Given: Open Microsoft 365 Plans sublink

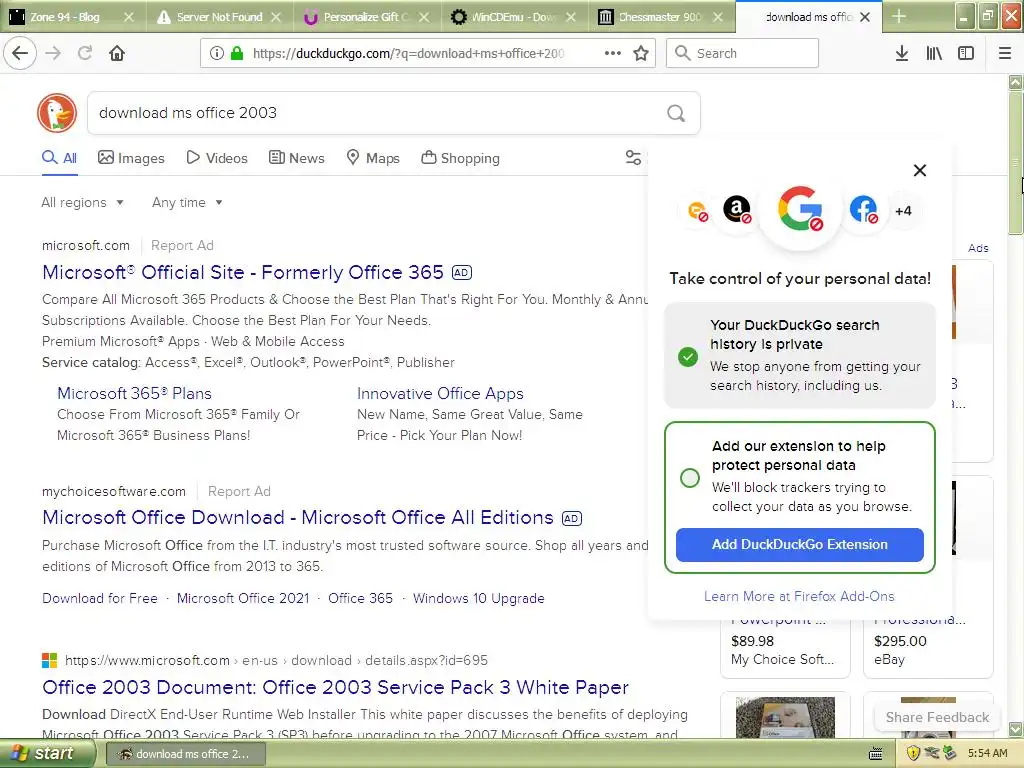Looking at the screenshot, I should (x=134, y=394).
